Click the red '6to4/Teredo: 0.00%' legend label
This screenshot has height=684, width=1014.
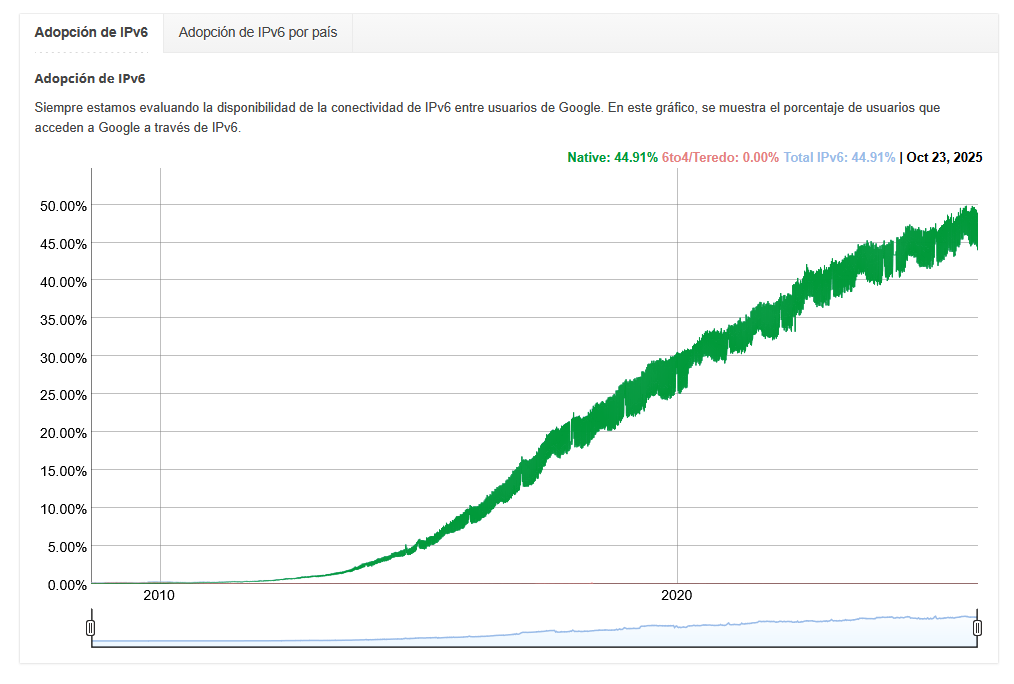click(720, 157)
